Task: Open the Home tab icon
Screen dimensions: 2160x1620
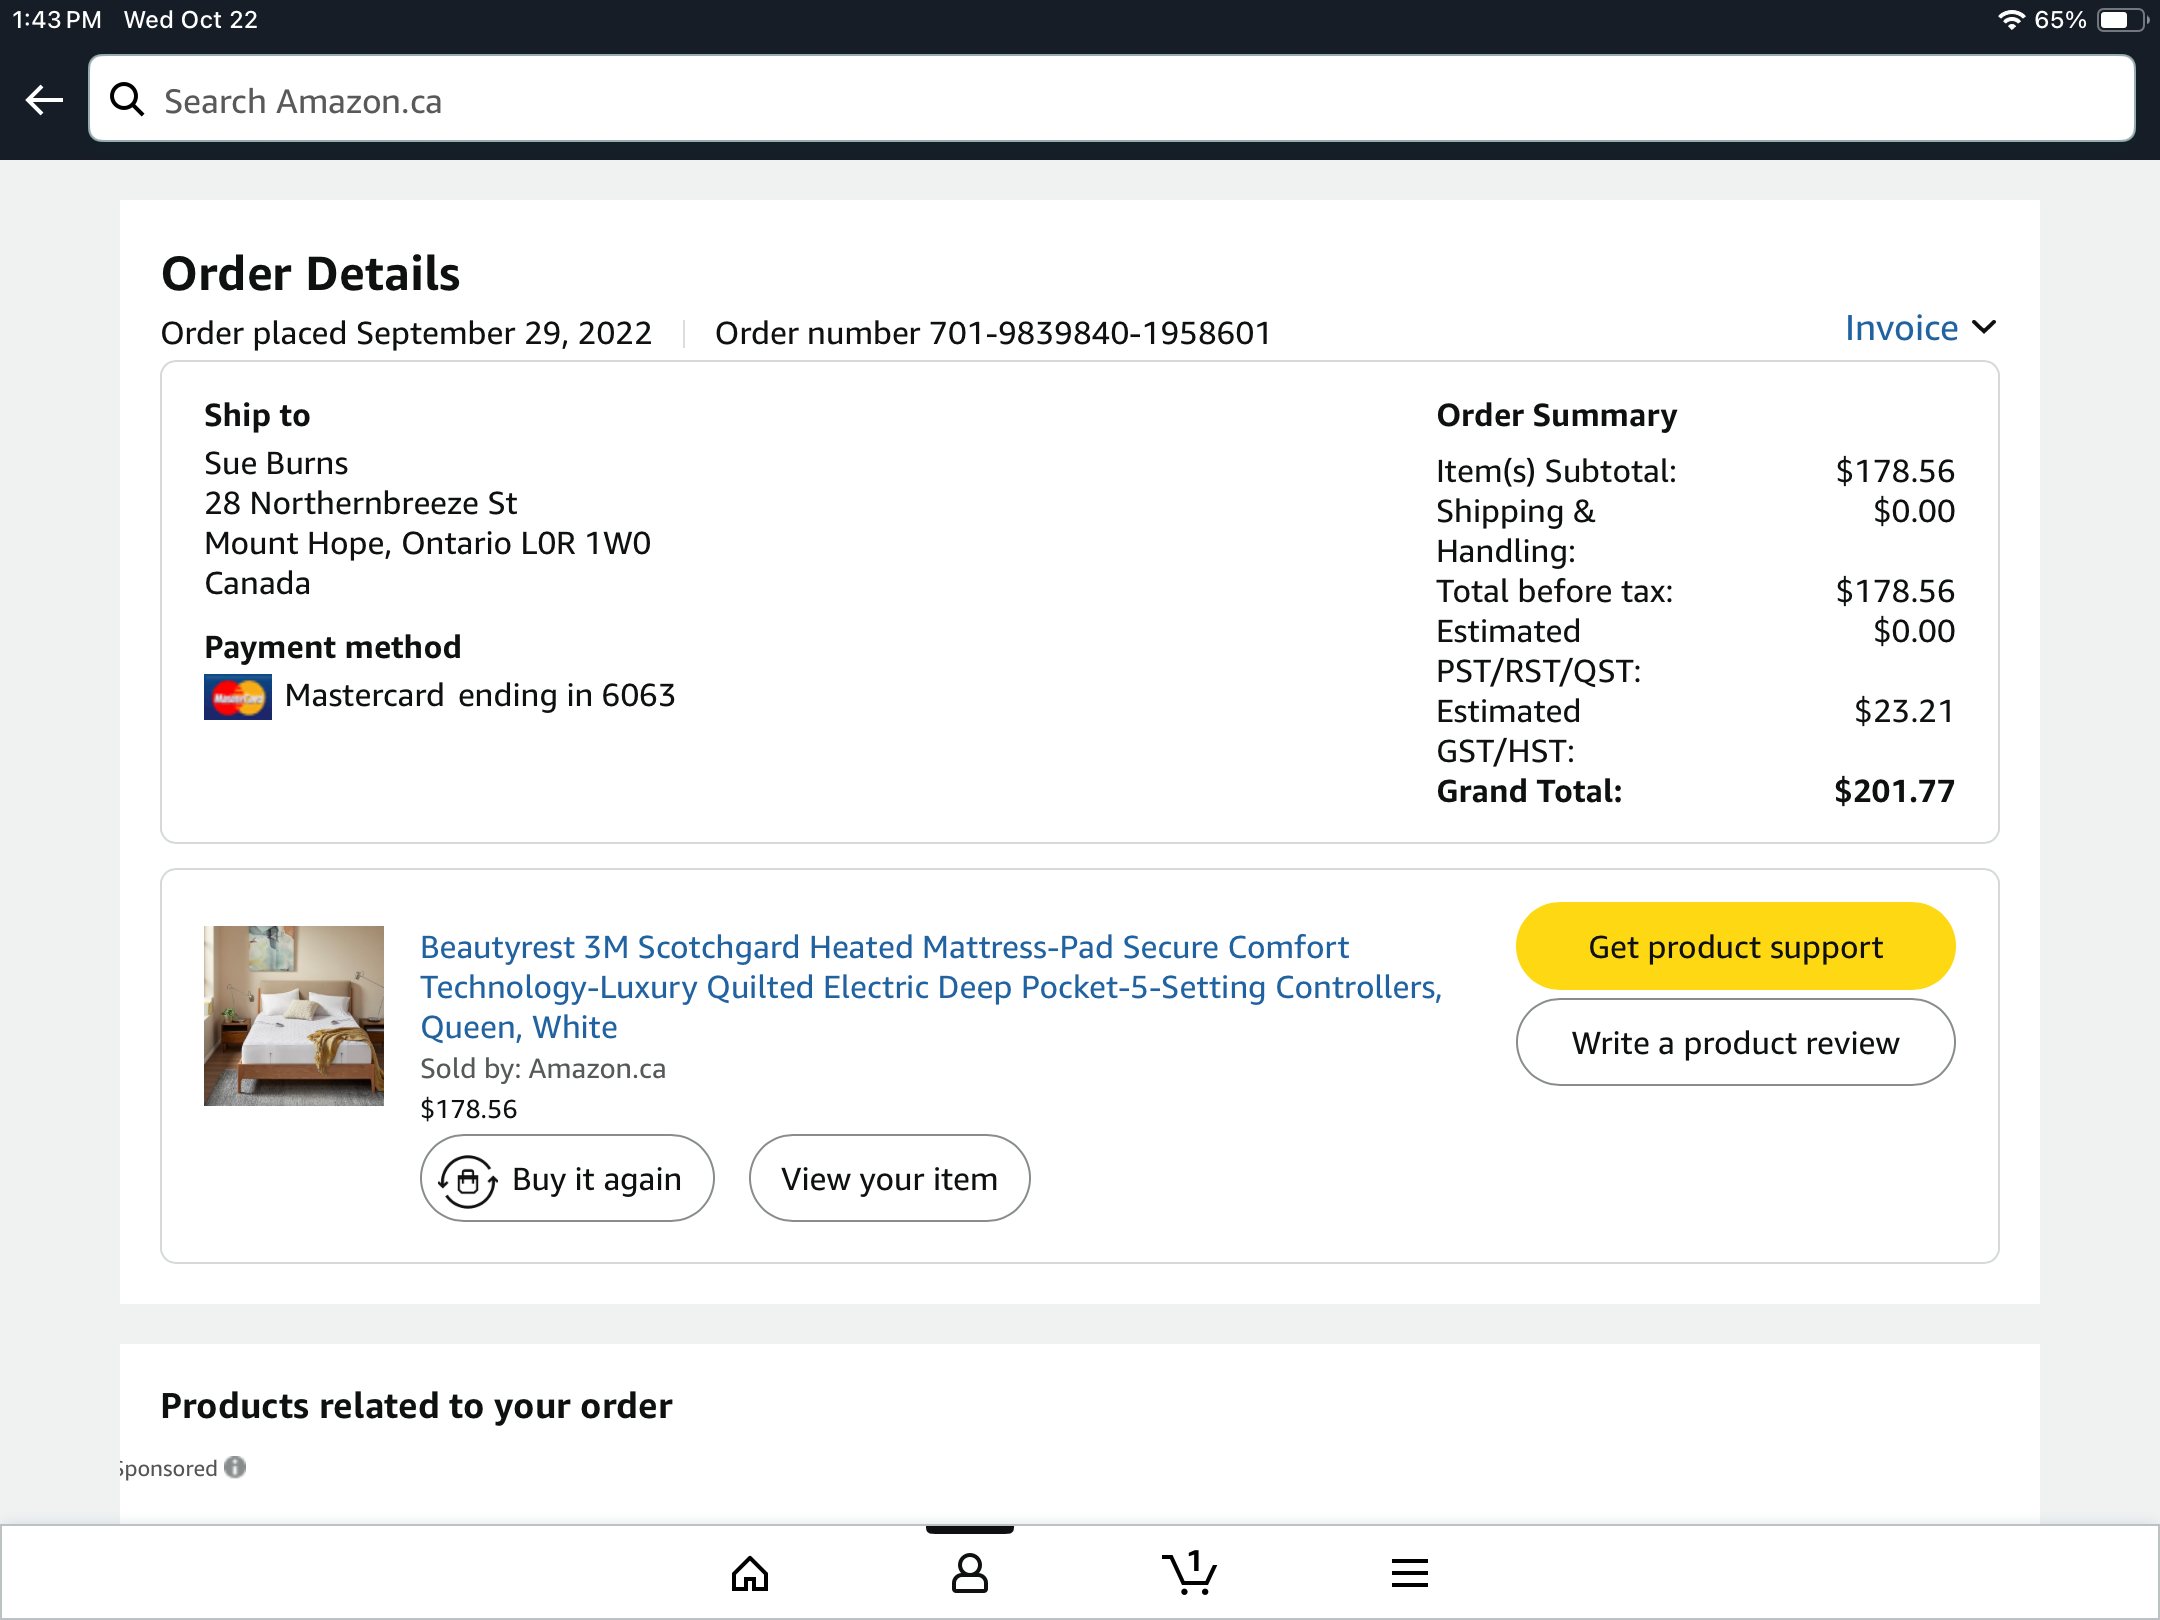Action: click(750, 1574)
